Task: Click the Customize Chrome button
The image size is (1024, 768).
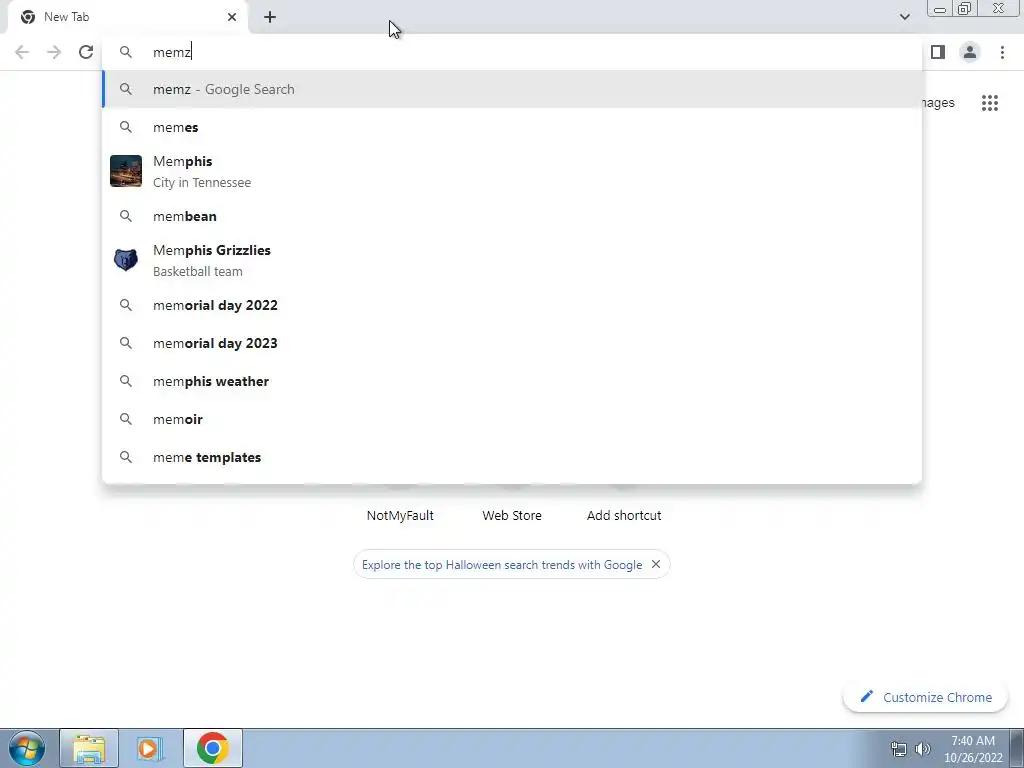Action: (x=925, y=697)
